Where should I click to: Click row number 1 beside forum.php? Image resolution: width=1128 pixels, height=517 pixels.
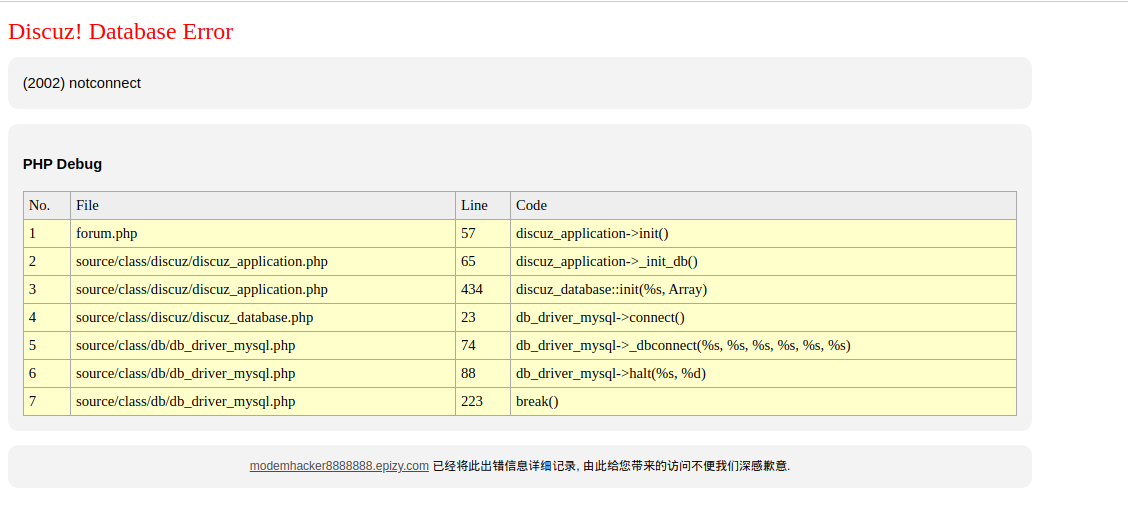pyautogui.click(x=47, y=234)
